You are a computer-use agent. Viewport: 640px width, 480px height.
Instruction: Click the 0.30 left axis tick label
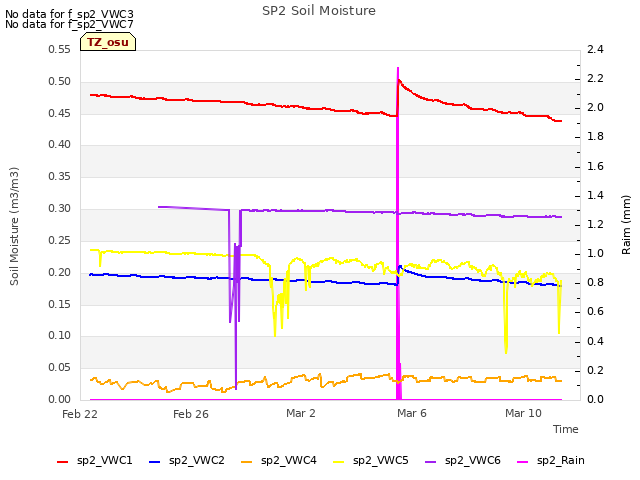[x=60, y=209]
